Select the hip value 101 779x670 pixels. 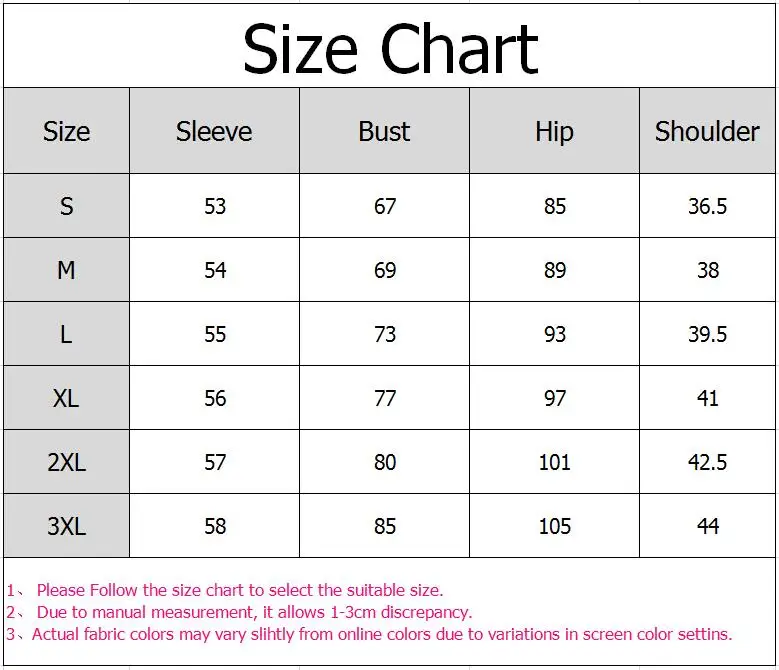554,462
